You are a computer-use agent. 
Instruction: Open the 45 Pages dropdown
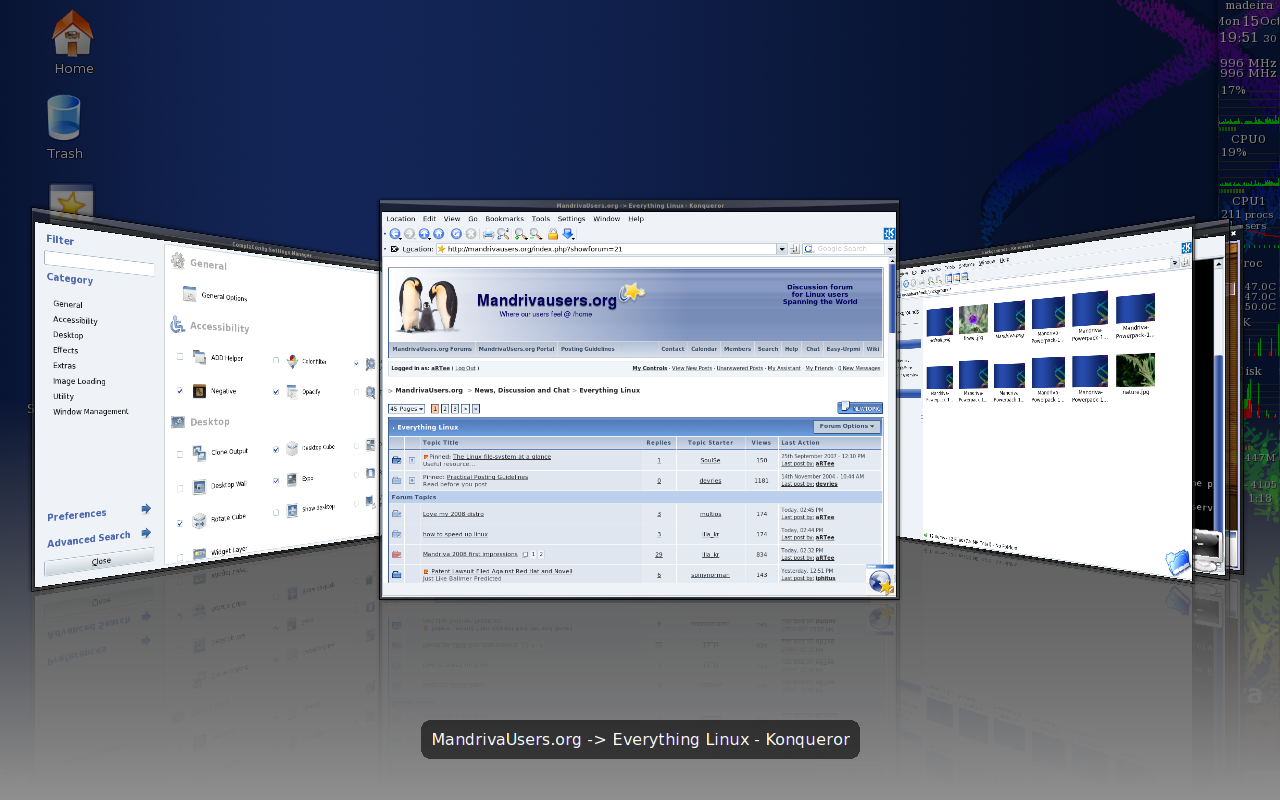click(406, 409)
